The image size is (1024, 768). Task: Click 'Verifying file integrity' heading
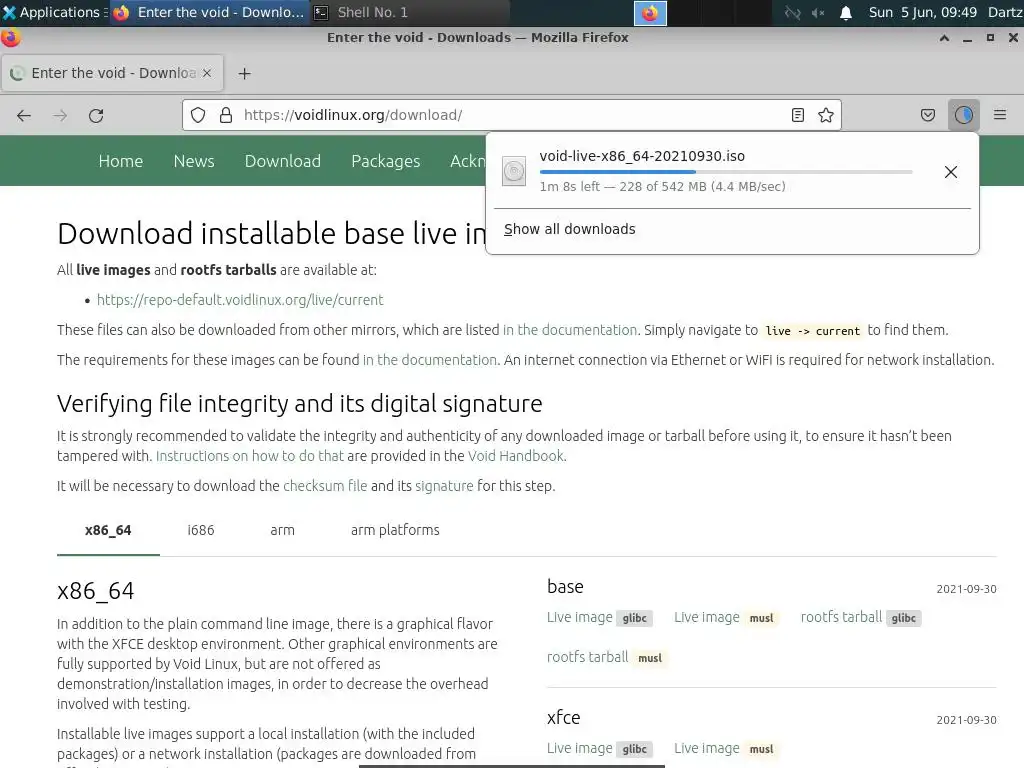tap(300, 404)
